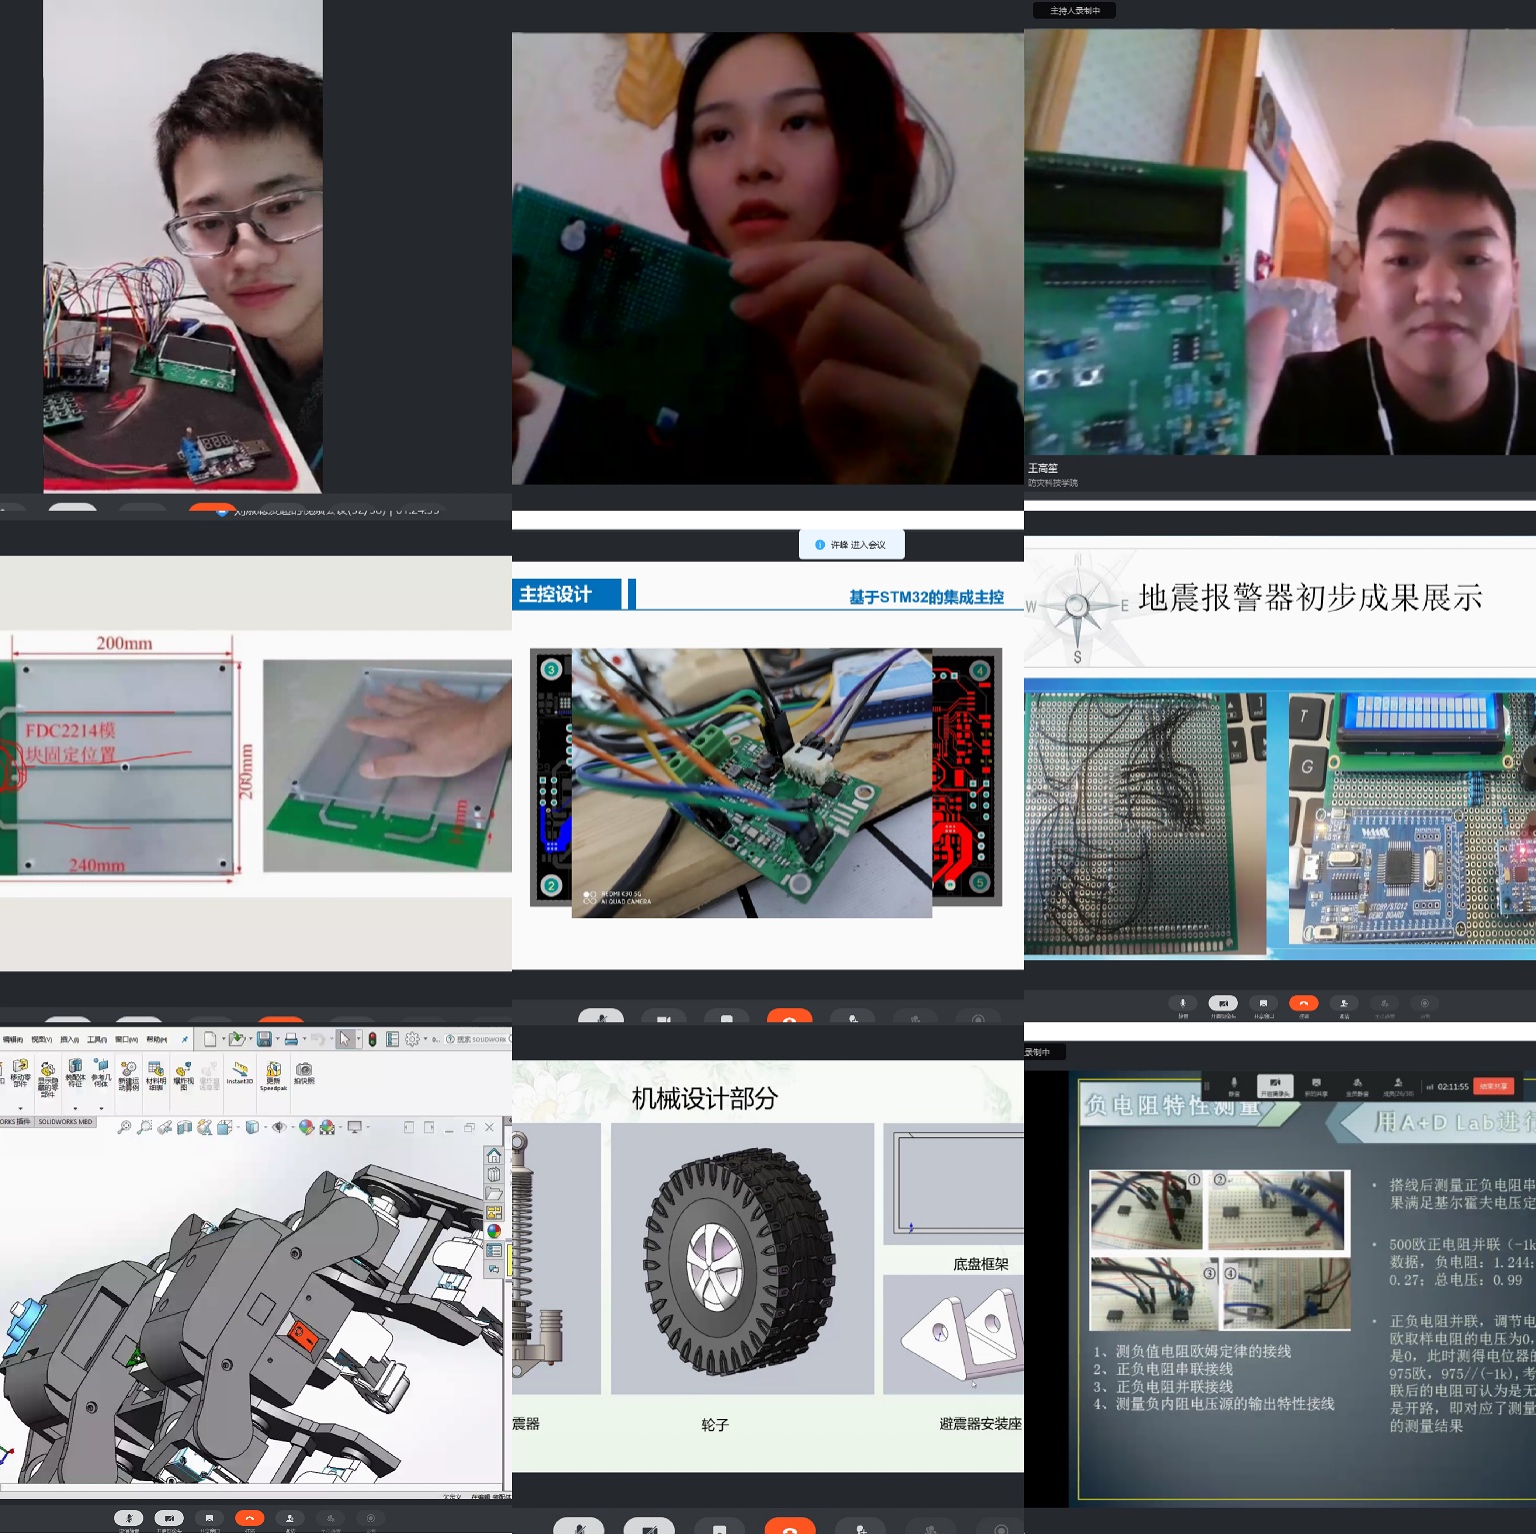This screenshot has width=1536, height=1534.
Task: Switch to the SOLIDWORKS MBD tab
Action: tap(65, 1121)
